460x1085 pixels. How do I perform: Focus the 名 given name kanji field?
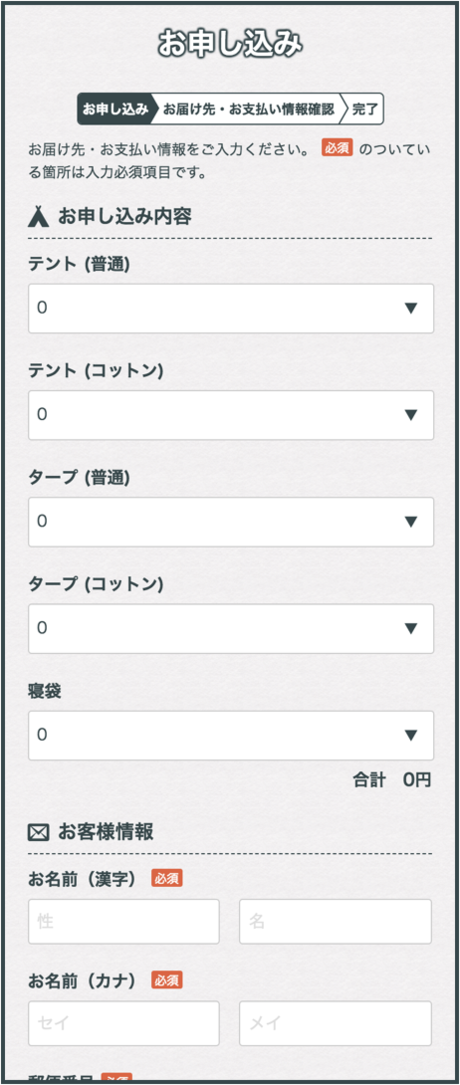[335, 922]
